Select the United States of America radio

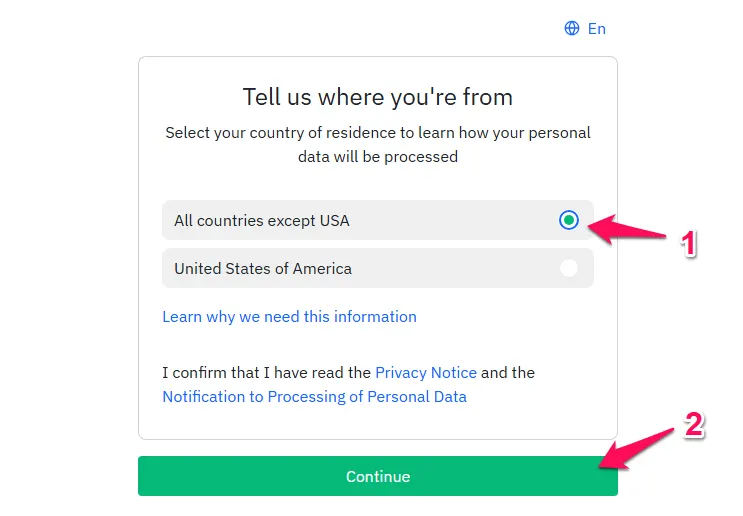point(569,268)
